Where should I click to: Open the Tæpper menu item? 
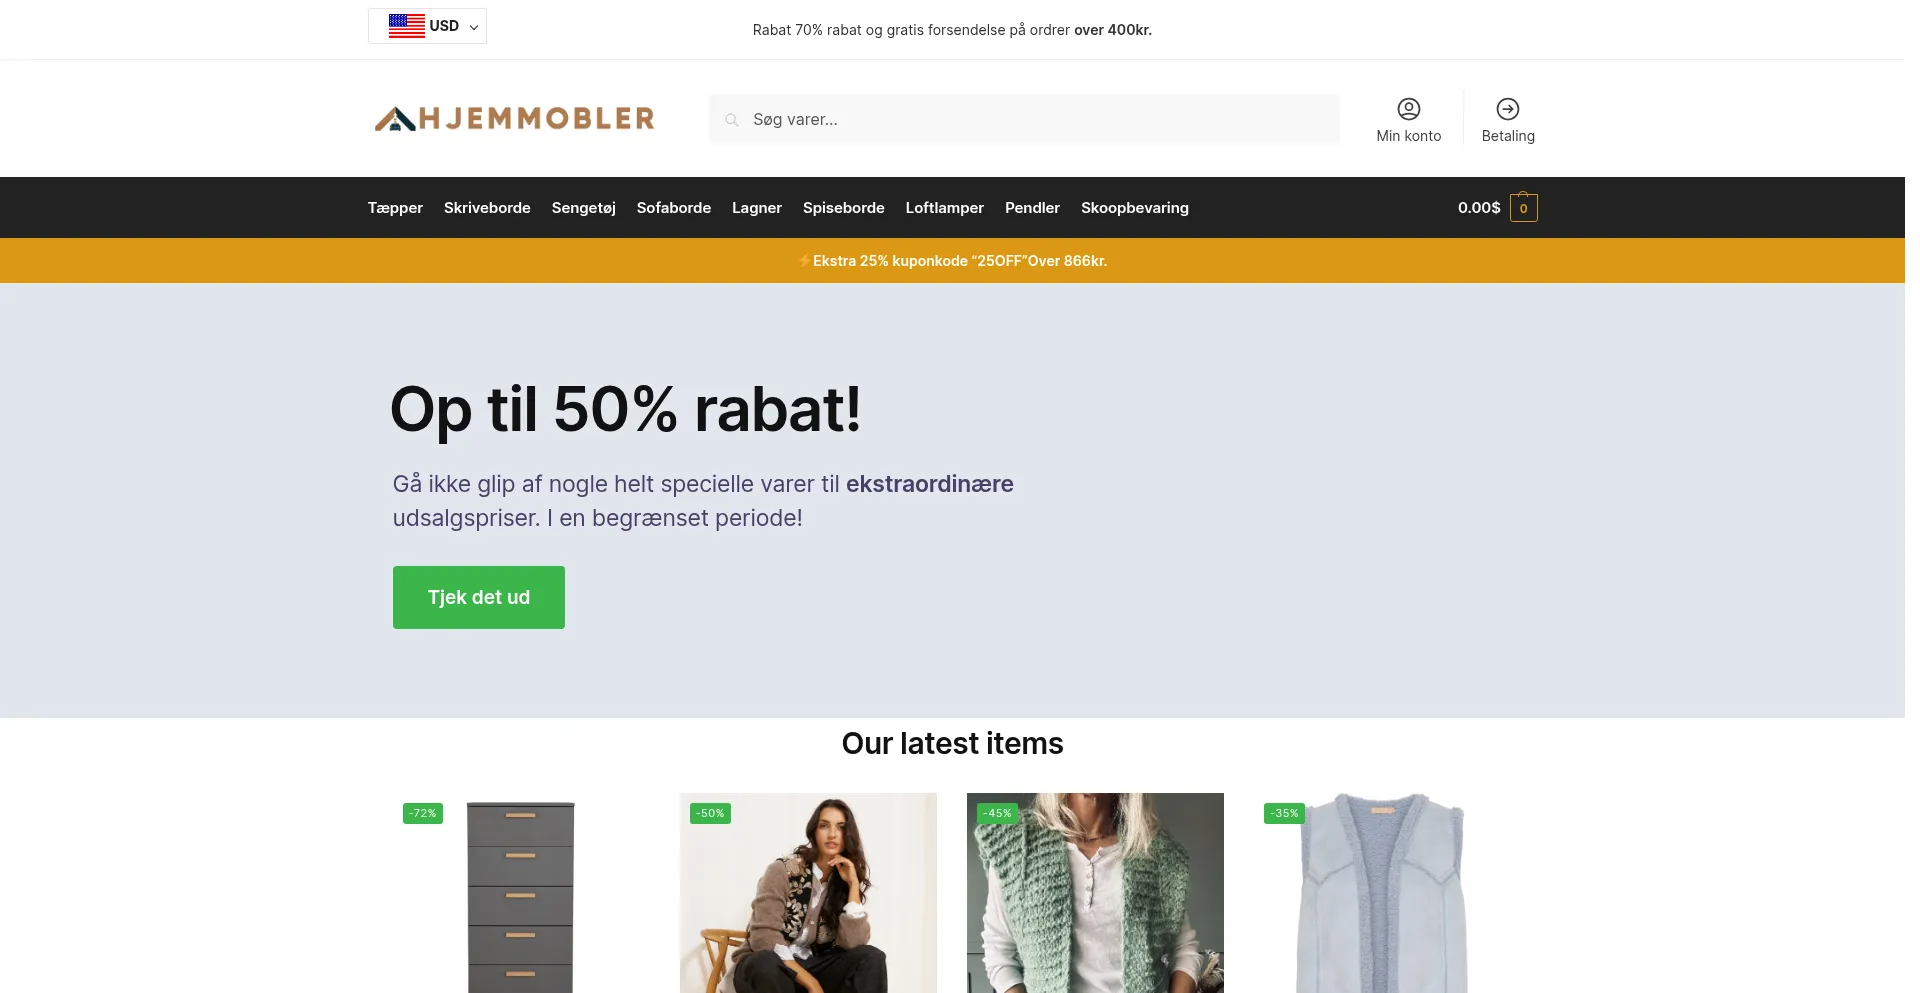(395, 208)
